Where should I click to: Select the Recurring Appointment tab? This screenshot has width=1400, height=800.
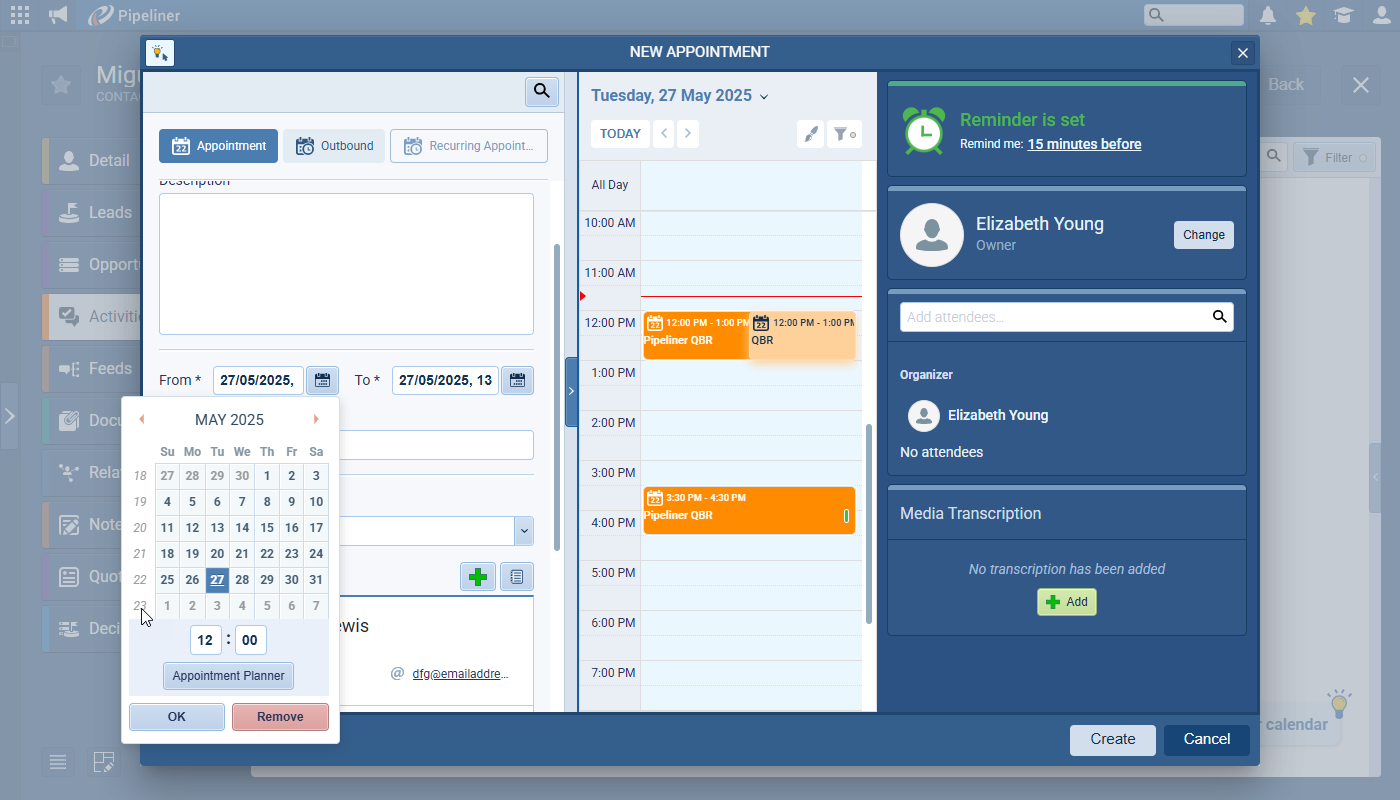point(469,146)
